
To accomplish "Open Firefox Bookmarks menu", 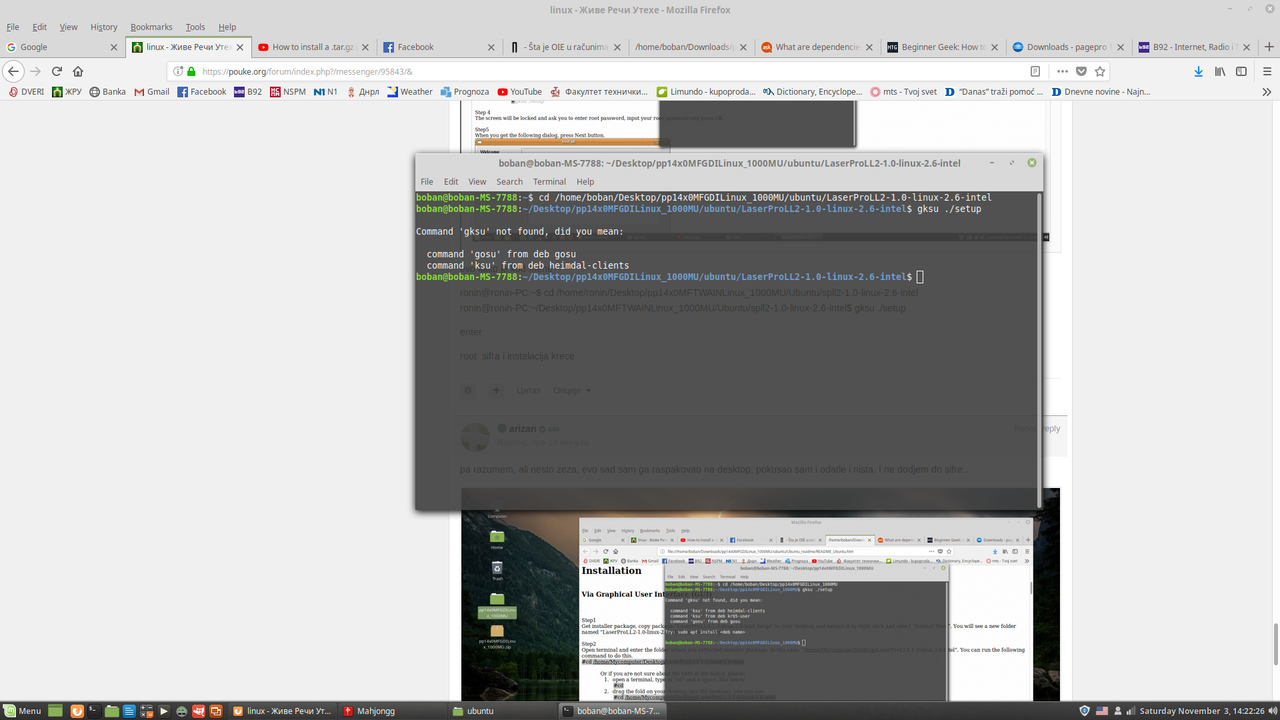I will click(151, 27).
